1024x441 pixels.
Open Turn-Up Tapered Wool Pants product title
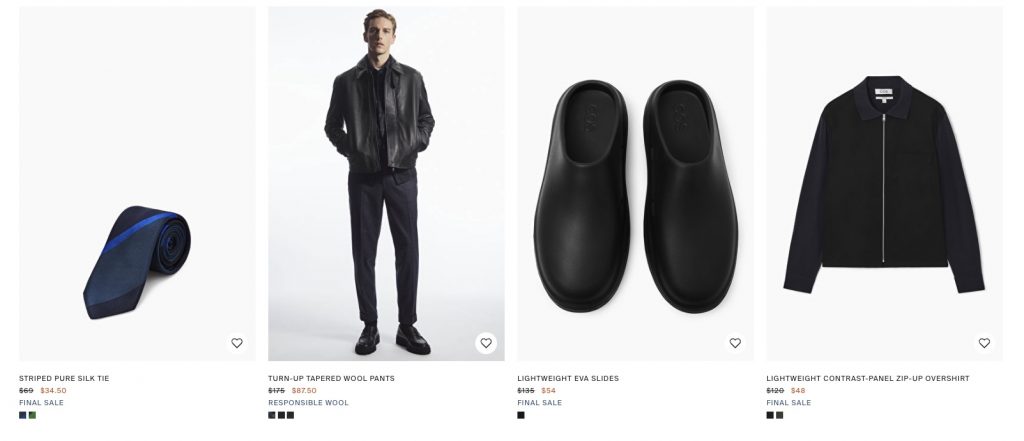[331, 379]
